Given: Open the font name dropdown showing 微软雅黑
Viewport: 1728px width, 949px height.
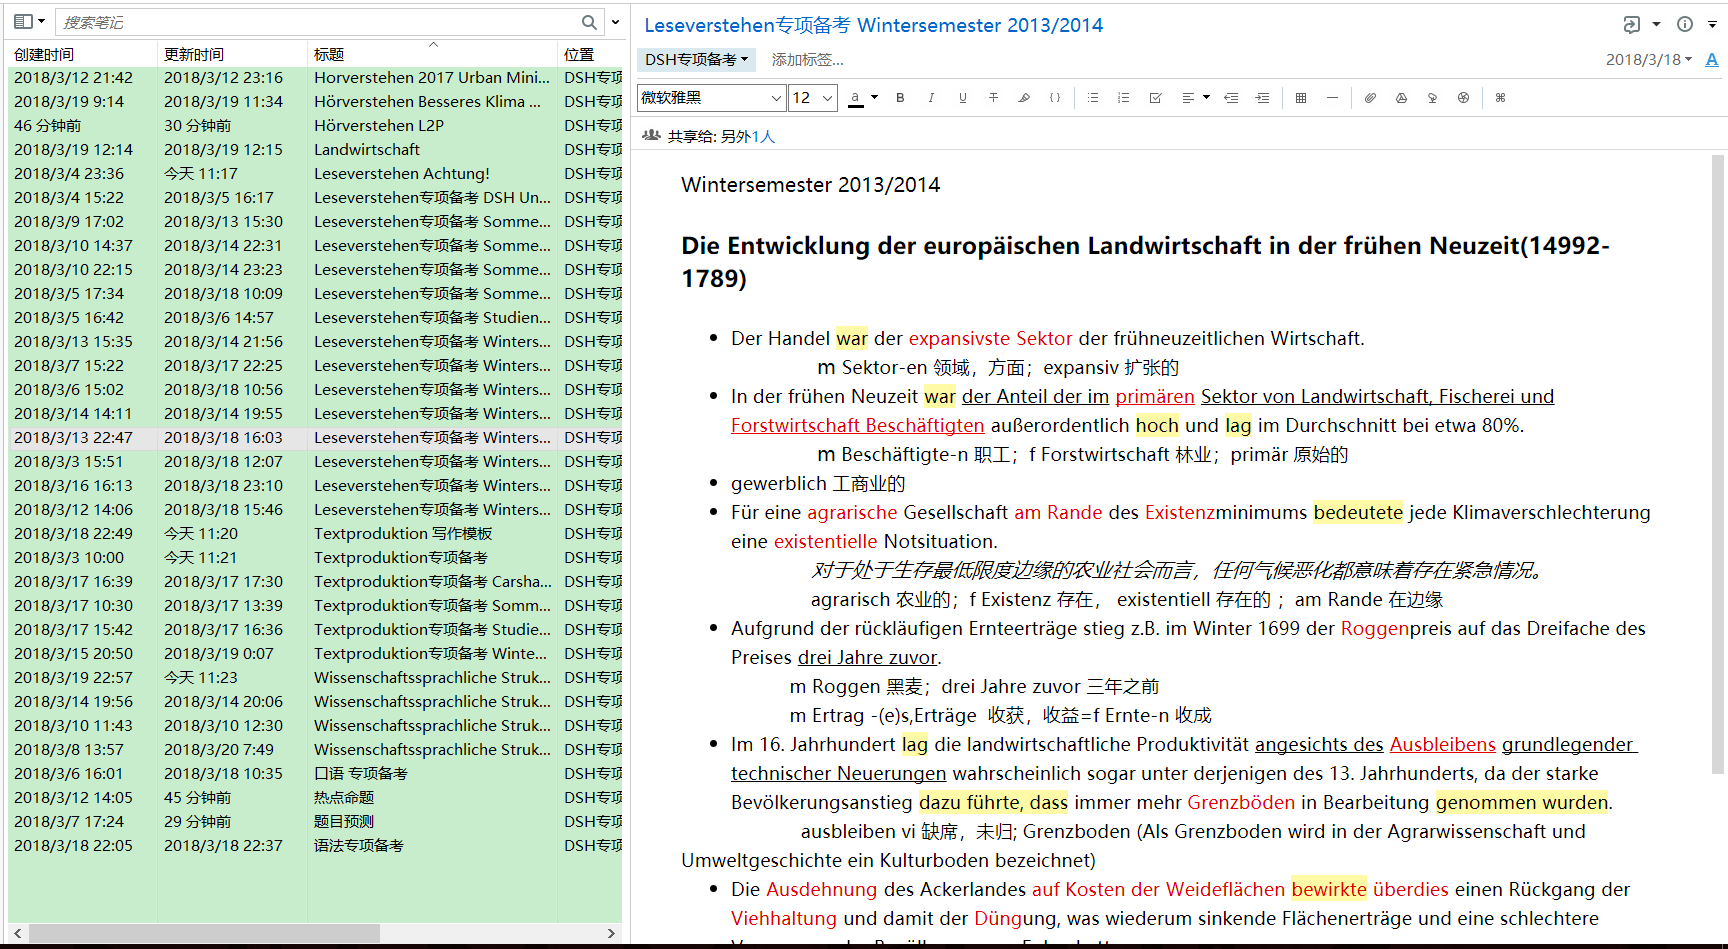Looking at the screenshot, I should 711,98.
